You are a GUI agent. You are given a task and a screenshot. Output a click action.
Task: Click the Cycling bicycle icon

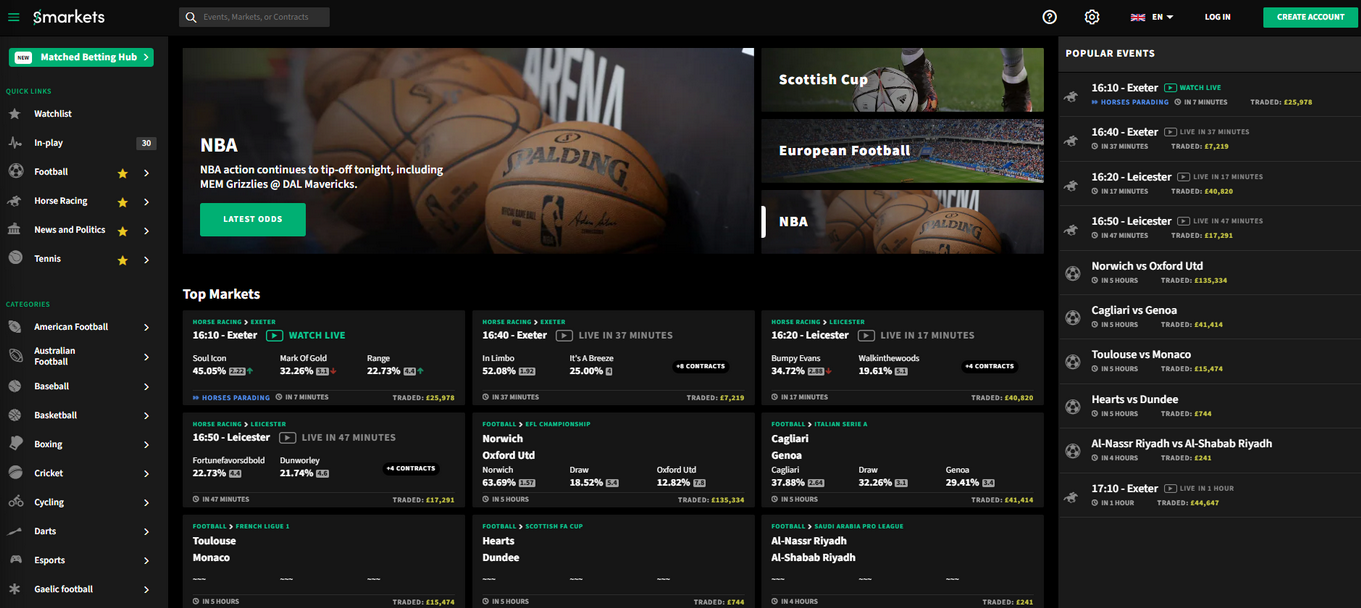(15, 502)
